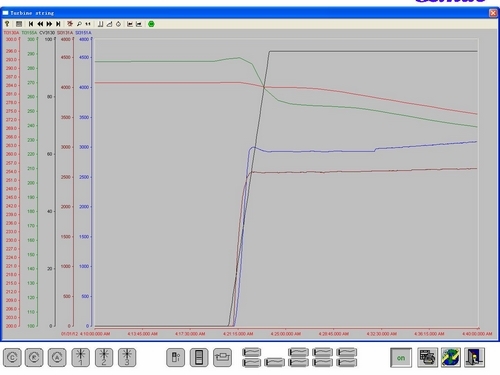Click the green circular status button

151,24
